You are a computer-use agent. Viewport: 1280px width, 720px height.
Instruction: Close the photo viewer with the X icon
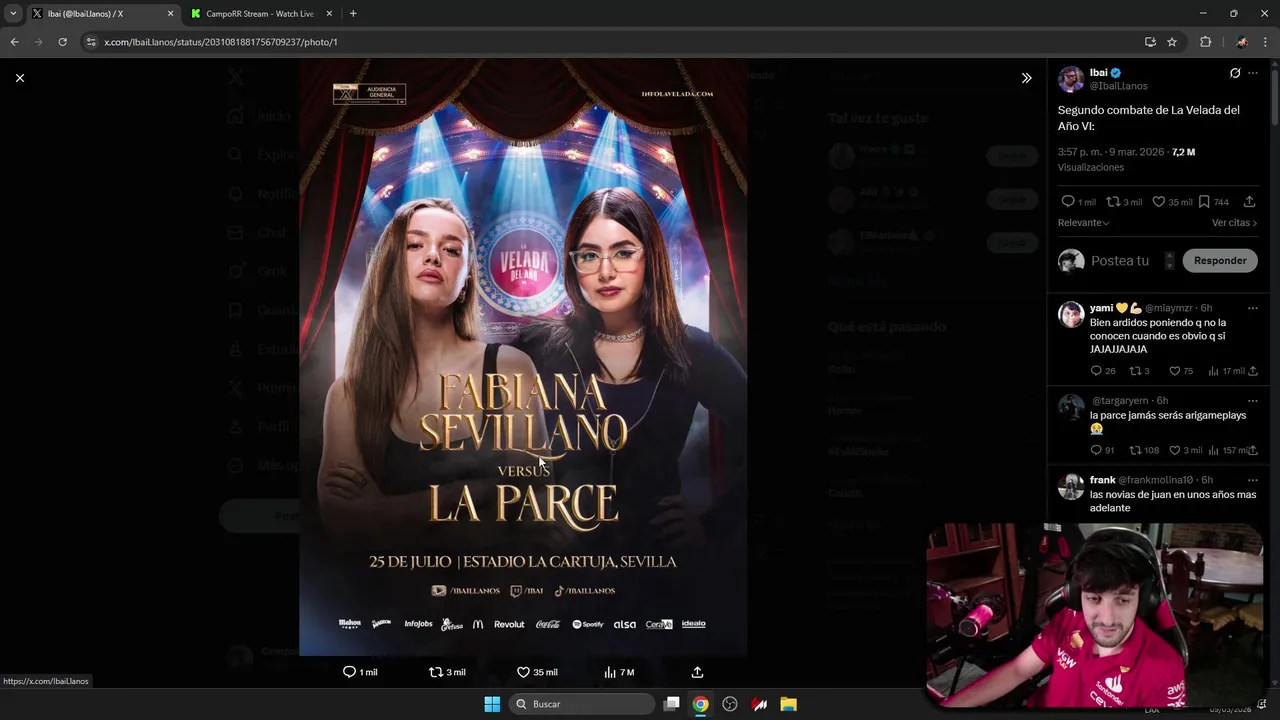pos(19,78)
